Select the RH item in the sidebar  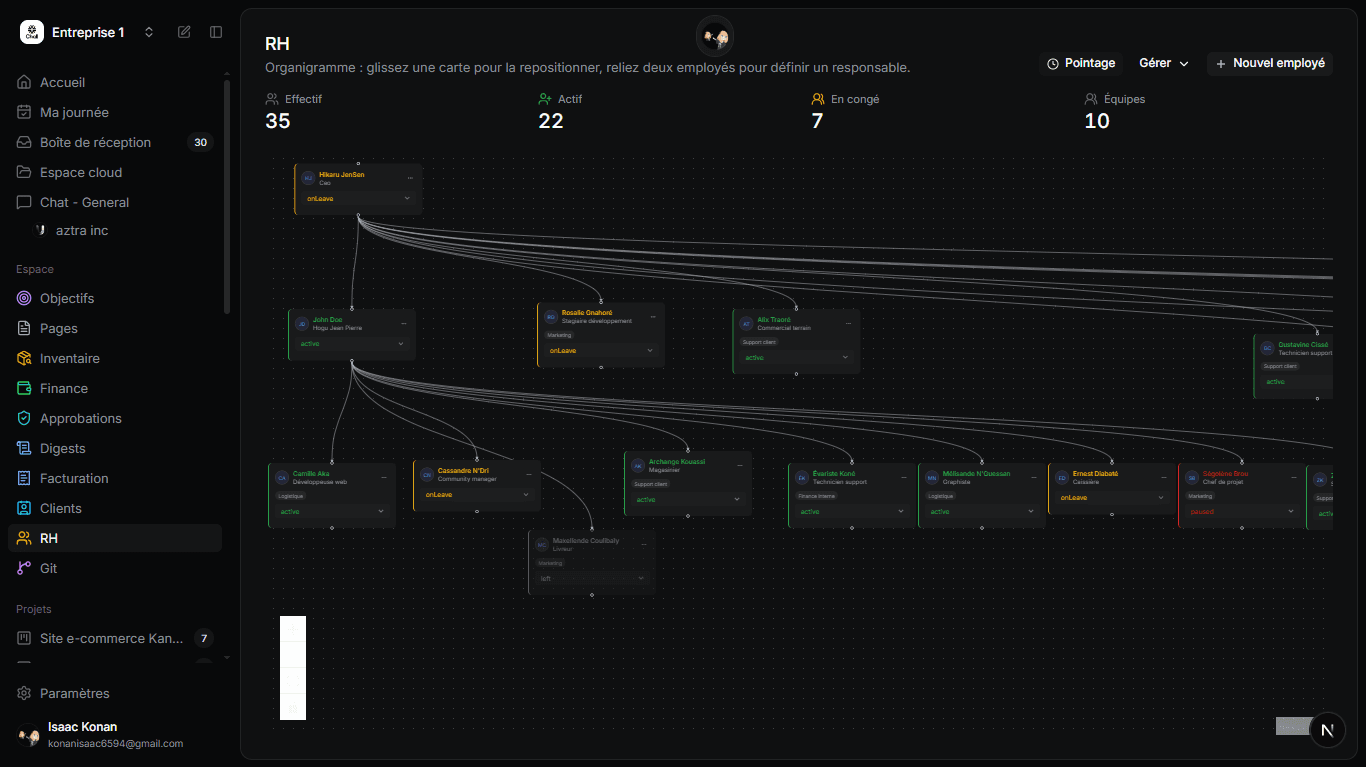(x=115, y=538)
